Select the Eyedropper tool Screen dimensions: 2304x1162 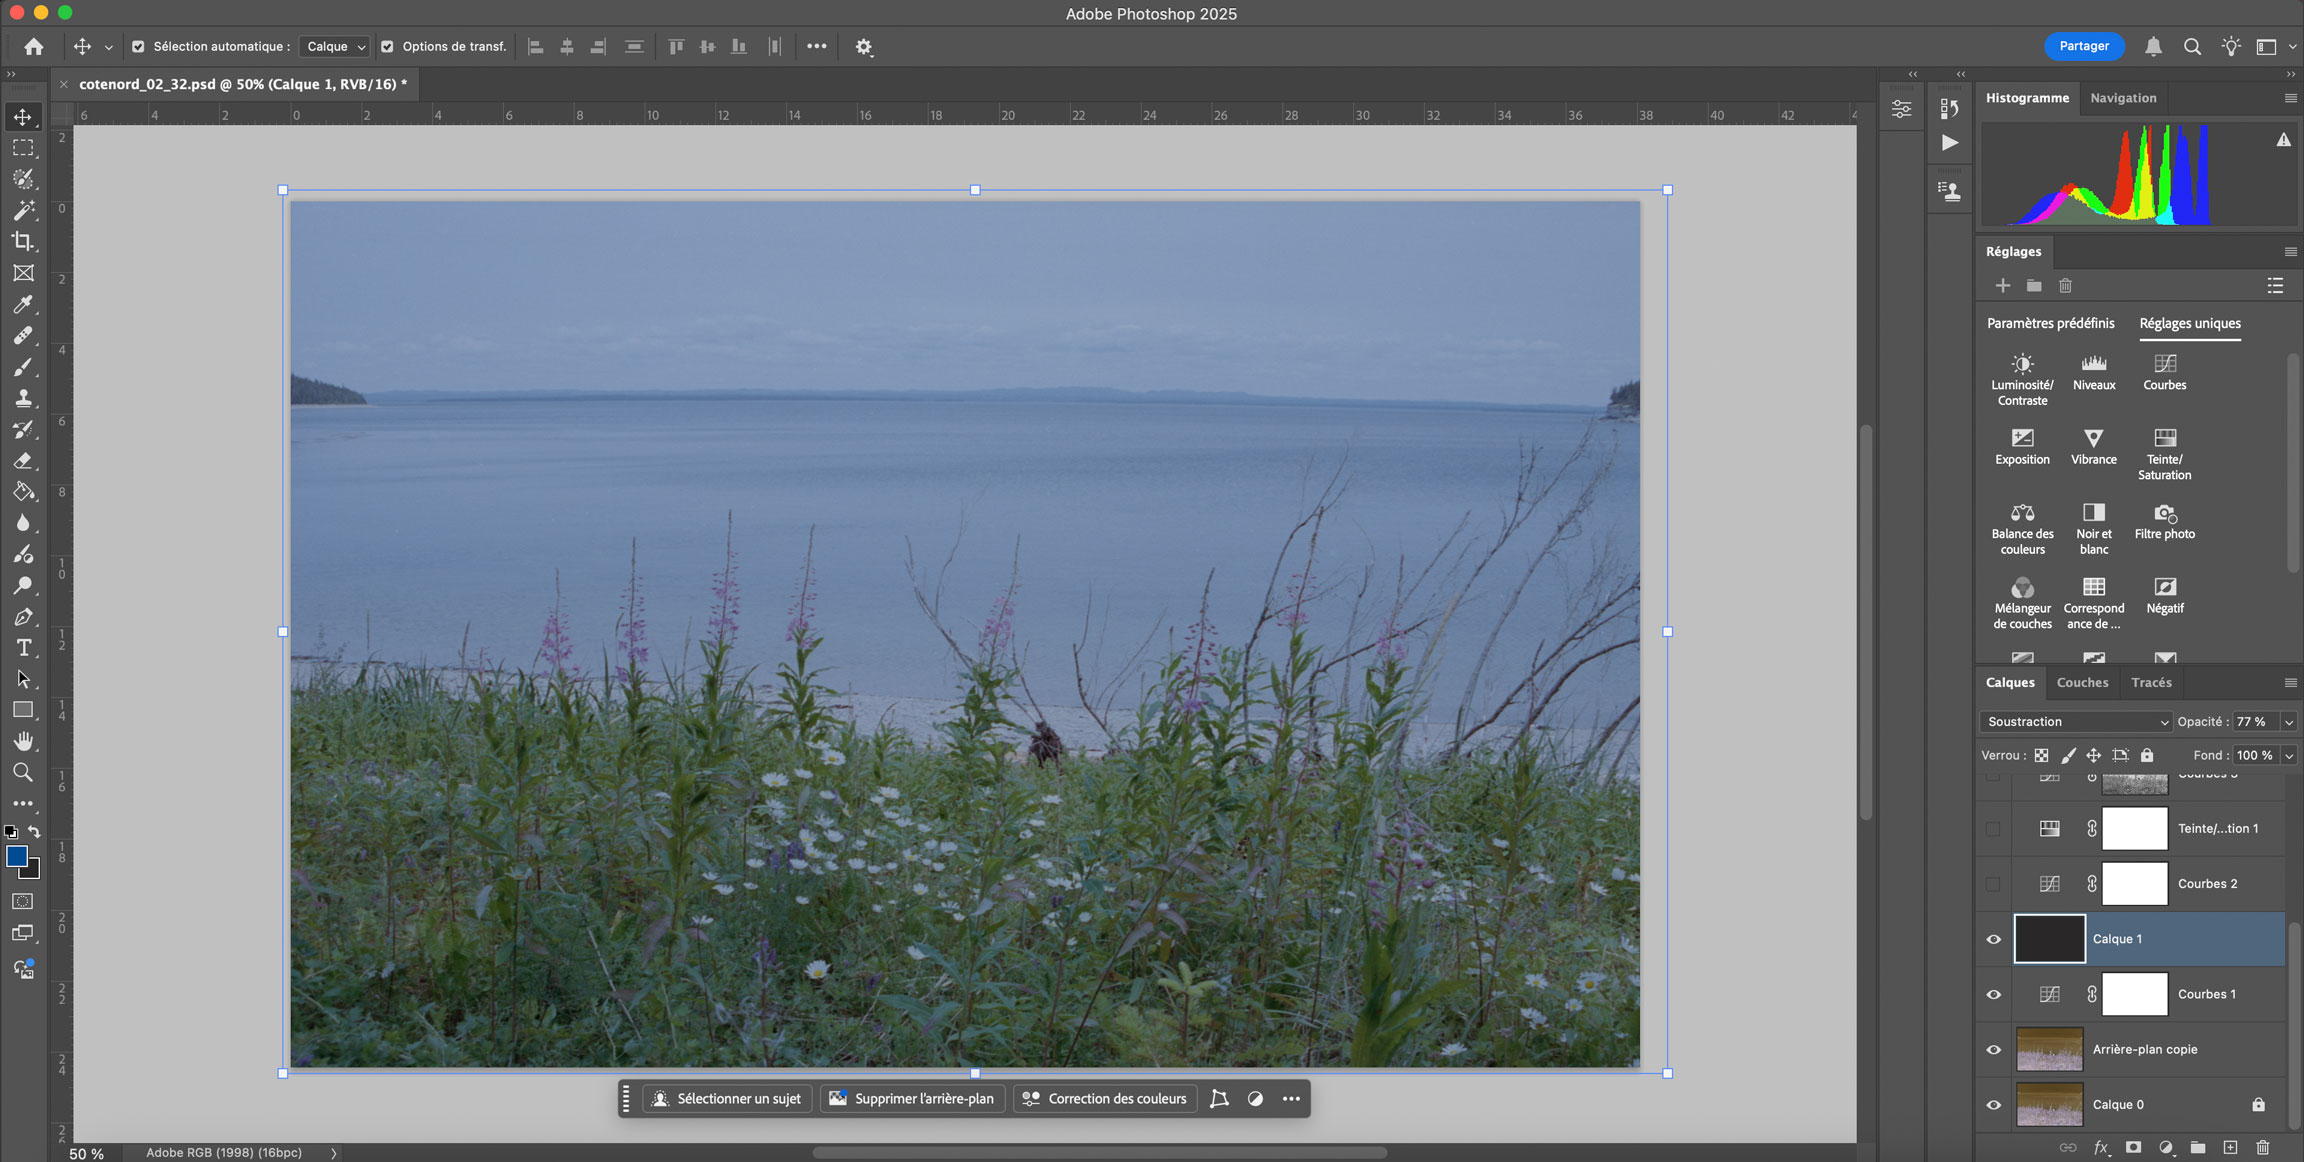tap(23, 304)
